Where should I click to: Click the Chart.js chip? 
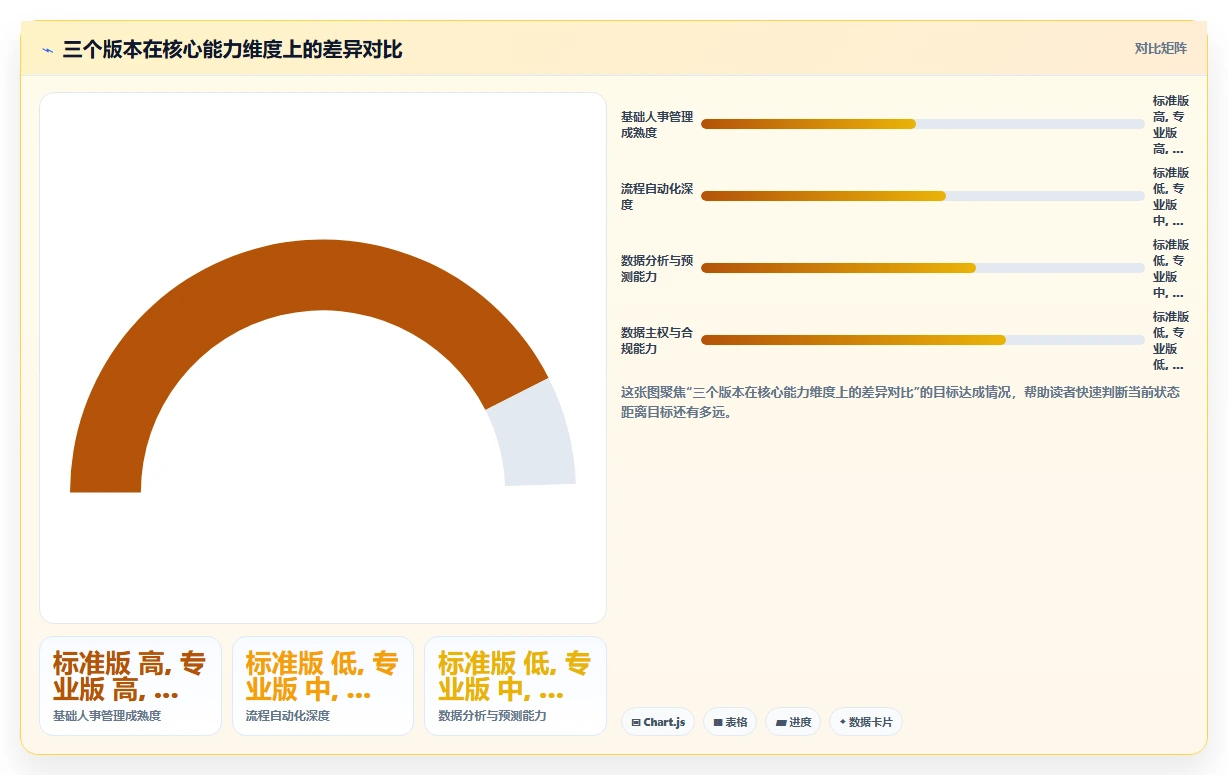pos(658,722)
